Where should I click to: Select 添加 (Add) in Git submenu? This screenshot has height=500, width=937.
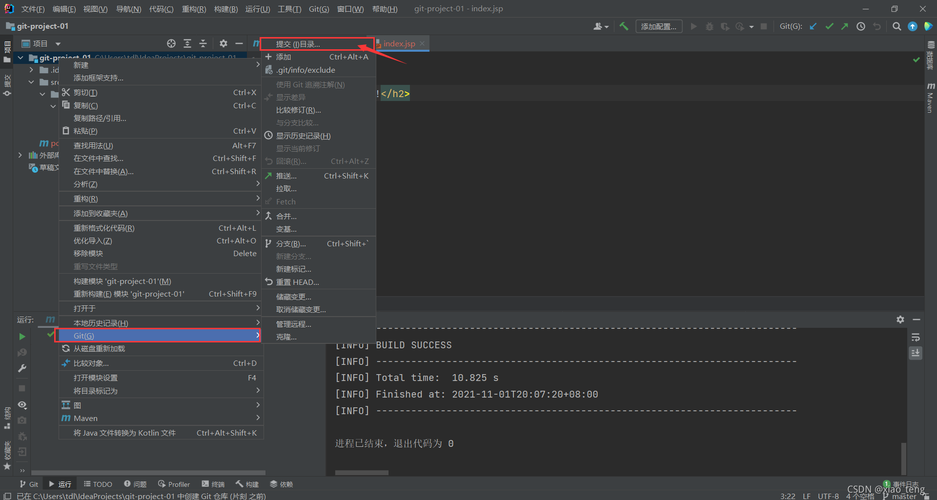click(x=319, y=57)
